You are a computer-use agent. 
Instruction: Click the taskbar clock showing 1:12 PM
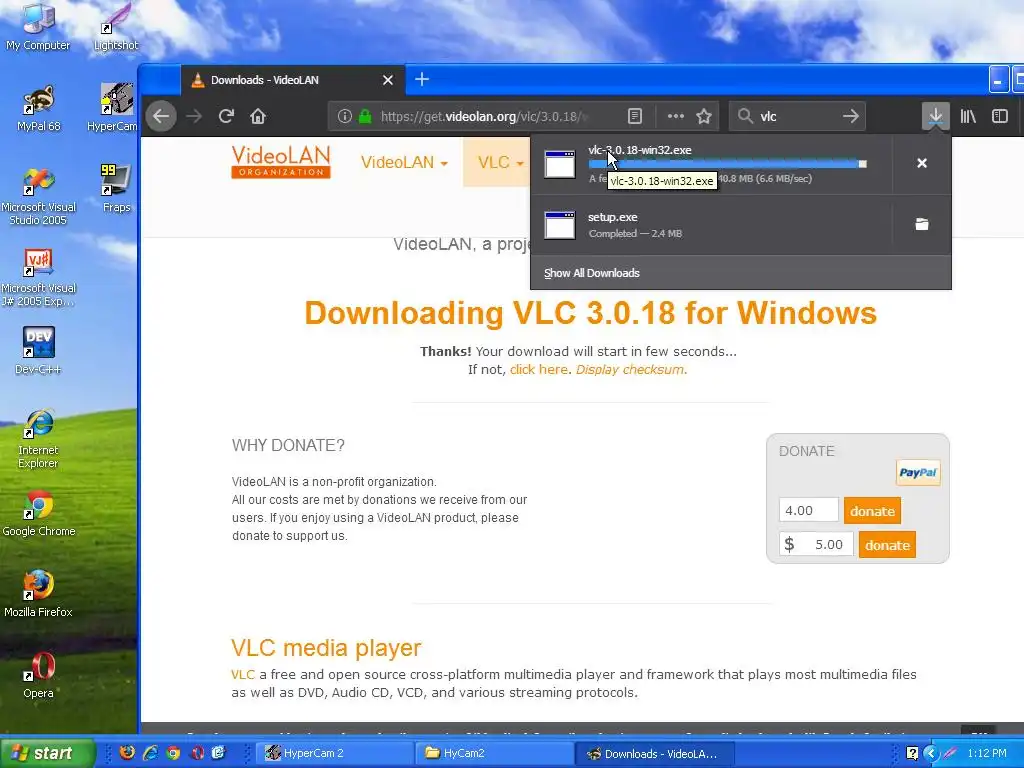click(987, 753)
